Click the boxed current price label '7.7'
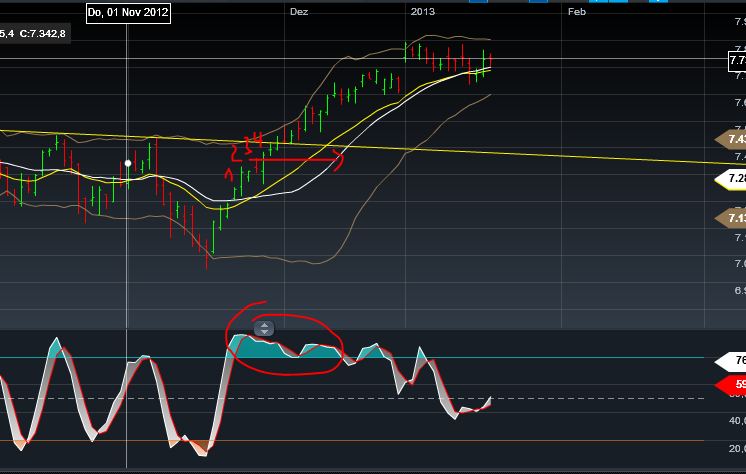The image size is (746, 474). 737,60
